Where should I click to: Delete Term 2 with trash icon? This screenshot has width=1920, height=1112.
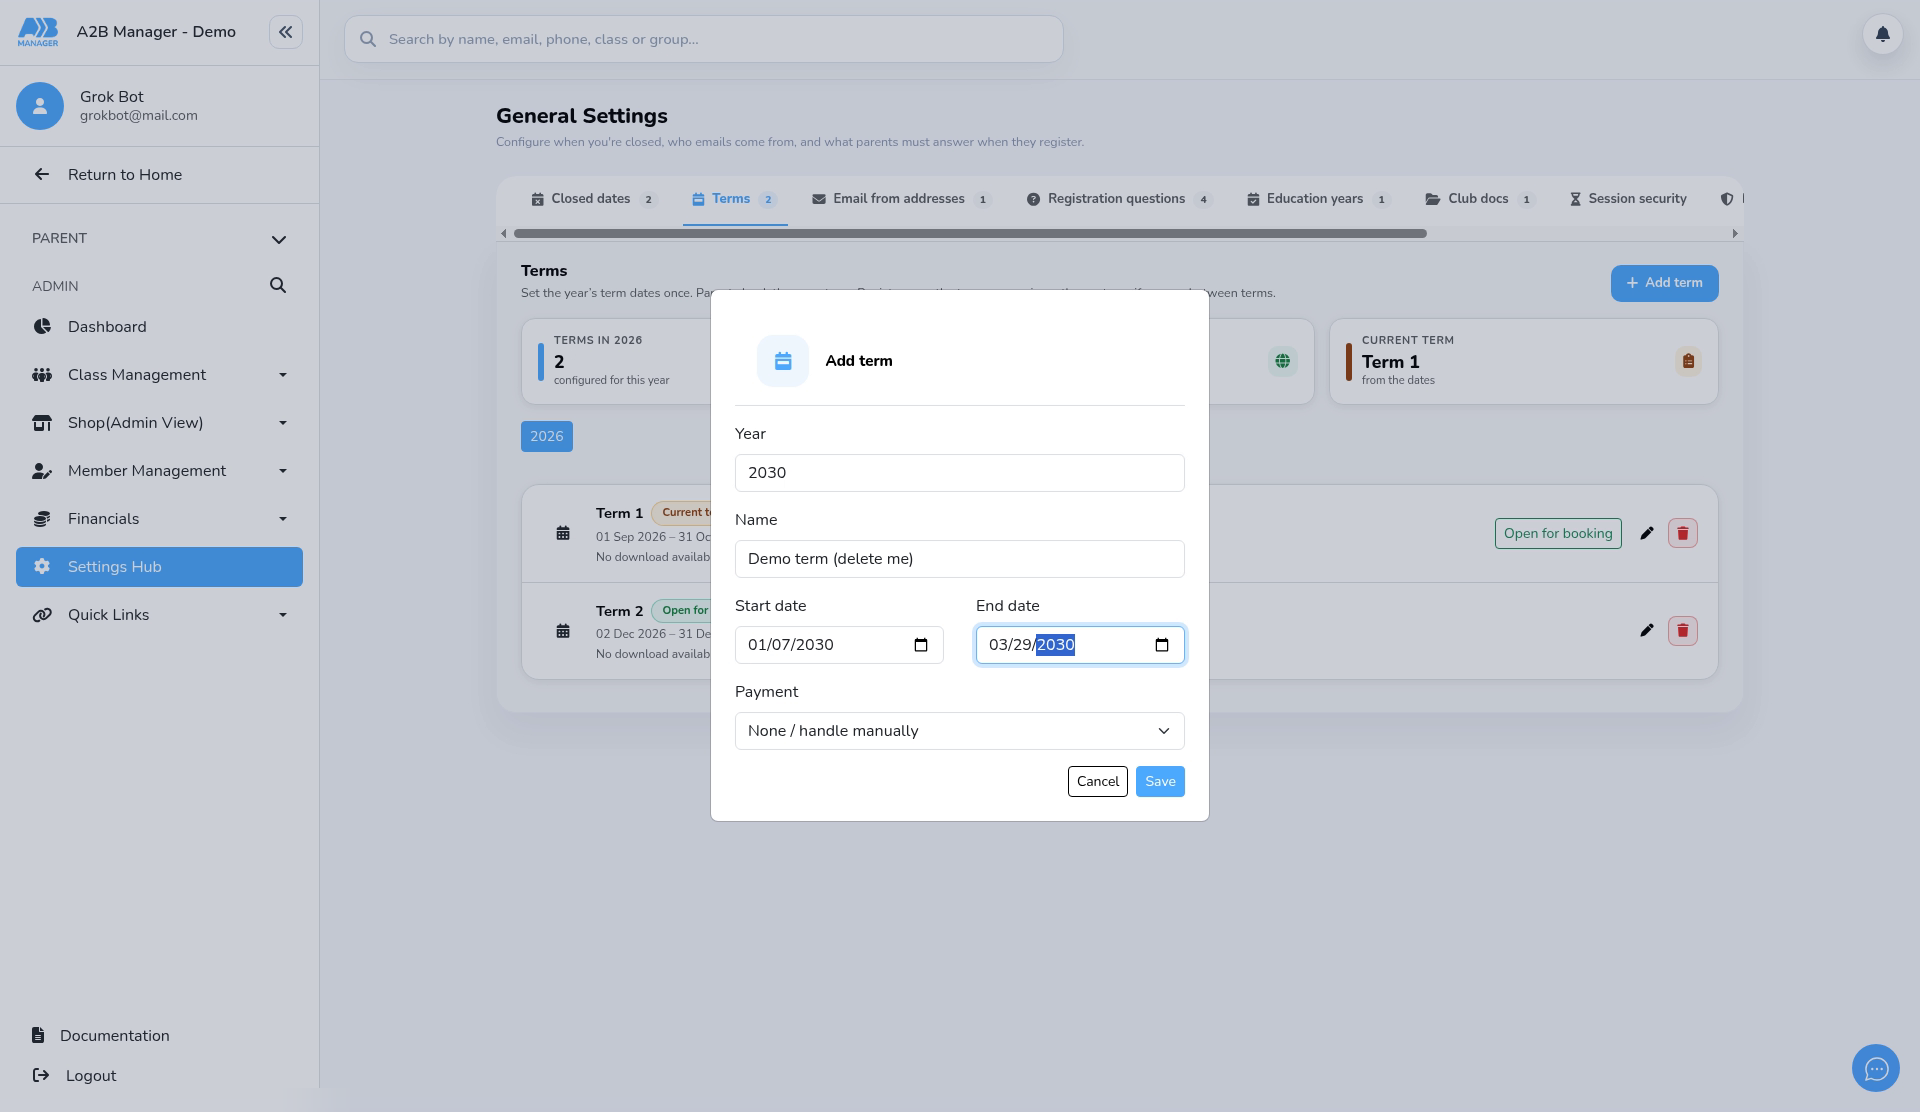click(x=1683, y=630)
